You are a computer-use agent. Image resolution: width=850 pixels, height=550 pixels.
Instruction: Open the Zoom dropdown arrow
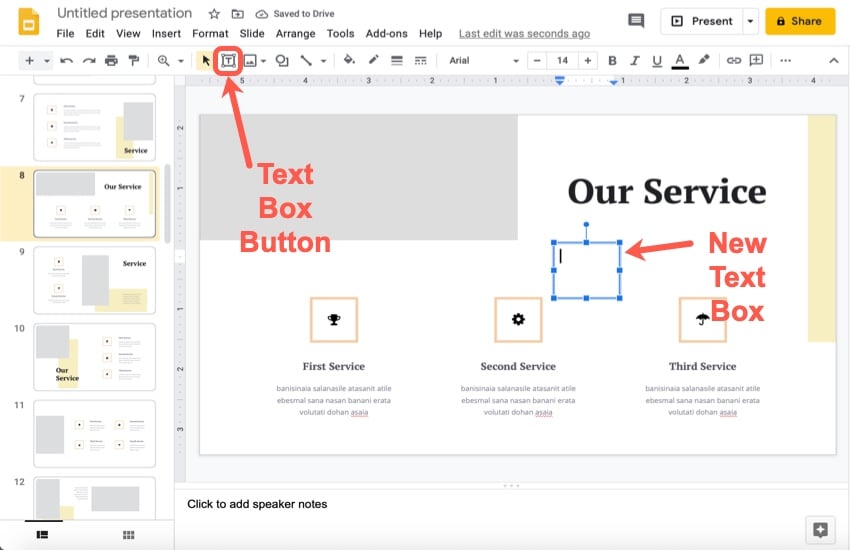(x=181, y=61)
